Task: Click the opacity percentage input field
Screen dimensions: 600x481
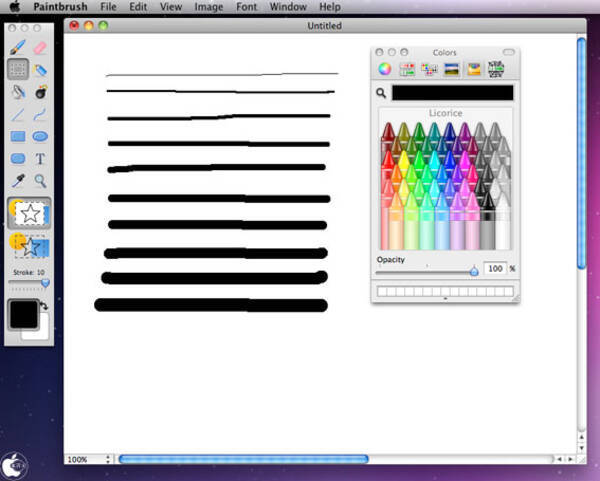Action: pos(495,269)
